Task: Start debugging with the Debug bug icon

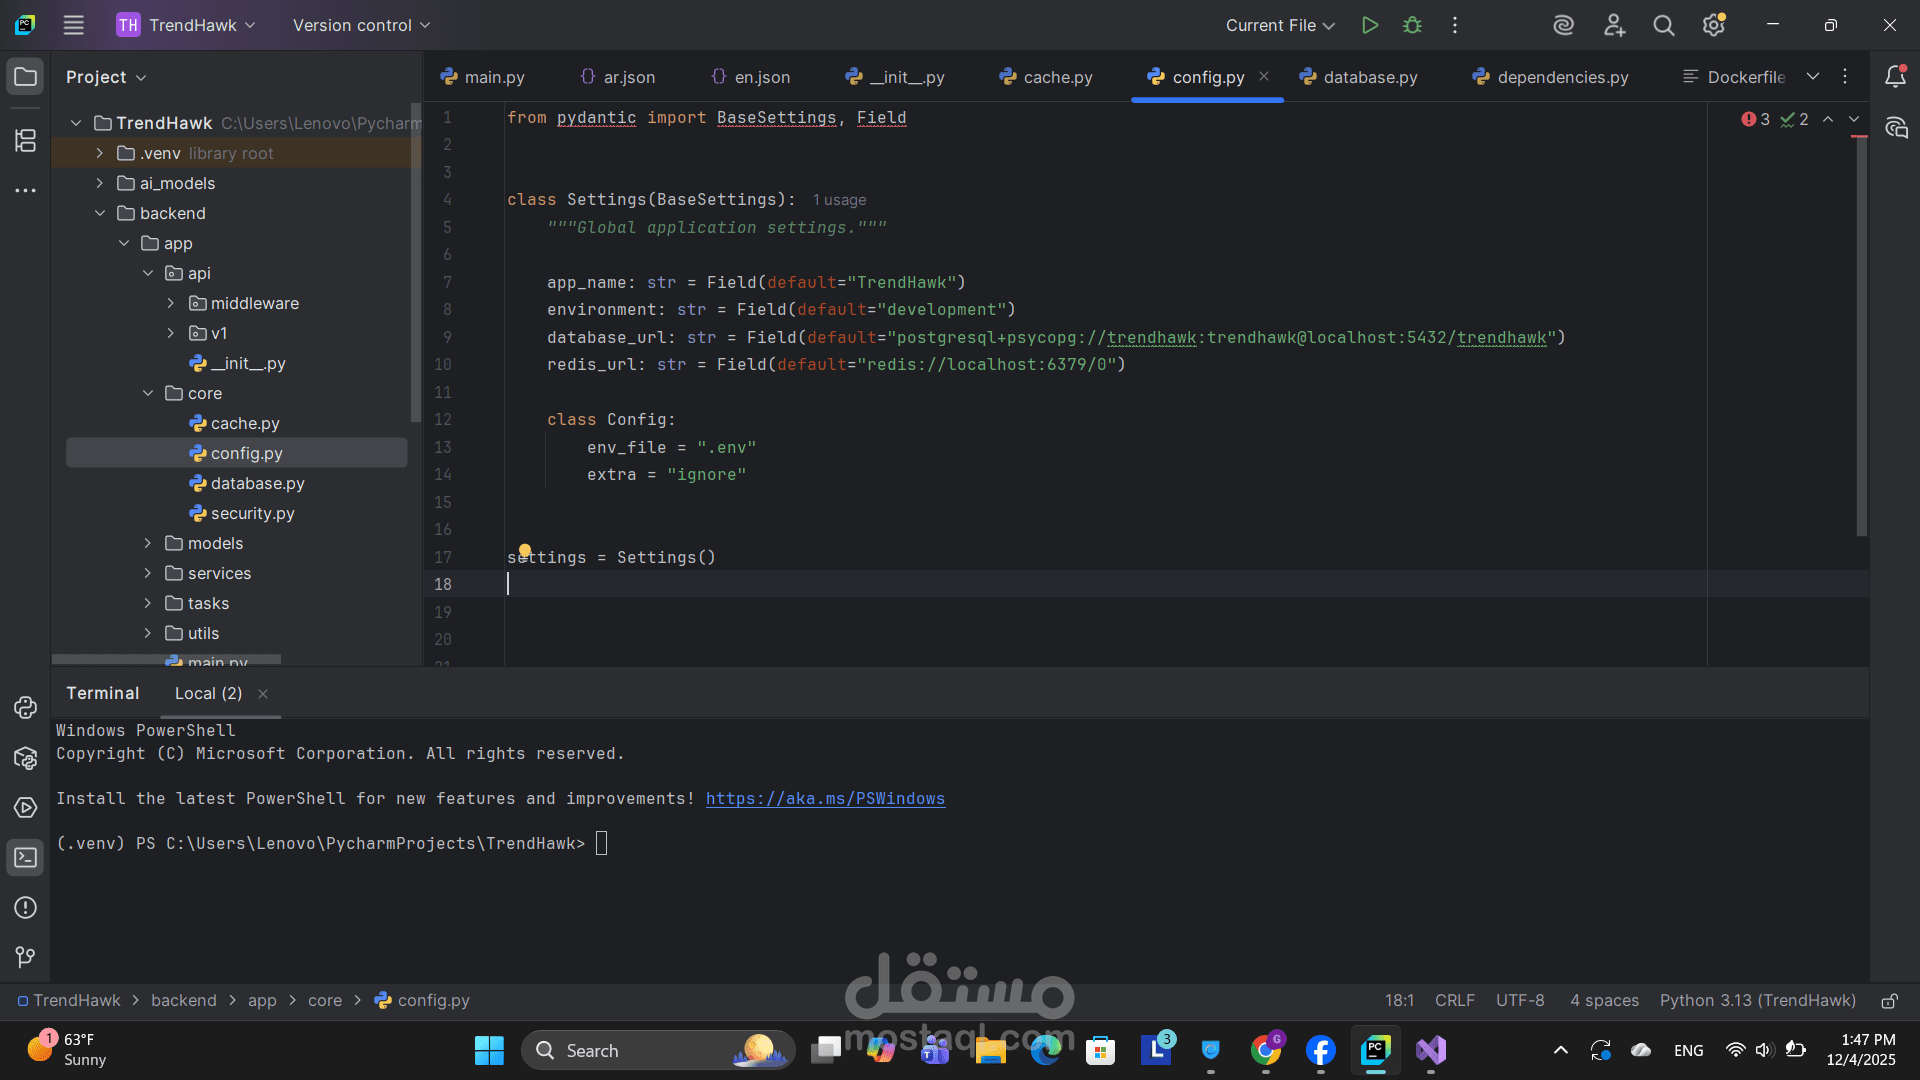Action: tap(1412, 25)
